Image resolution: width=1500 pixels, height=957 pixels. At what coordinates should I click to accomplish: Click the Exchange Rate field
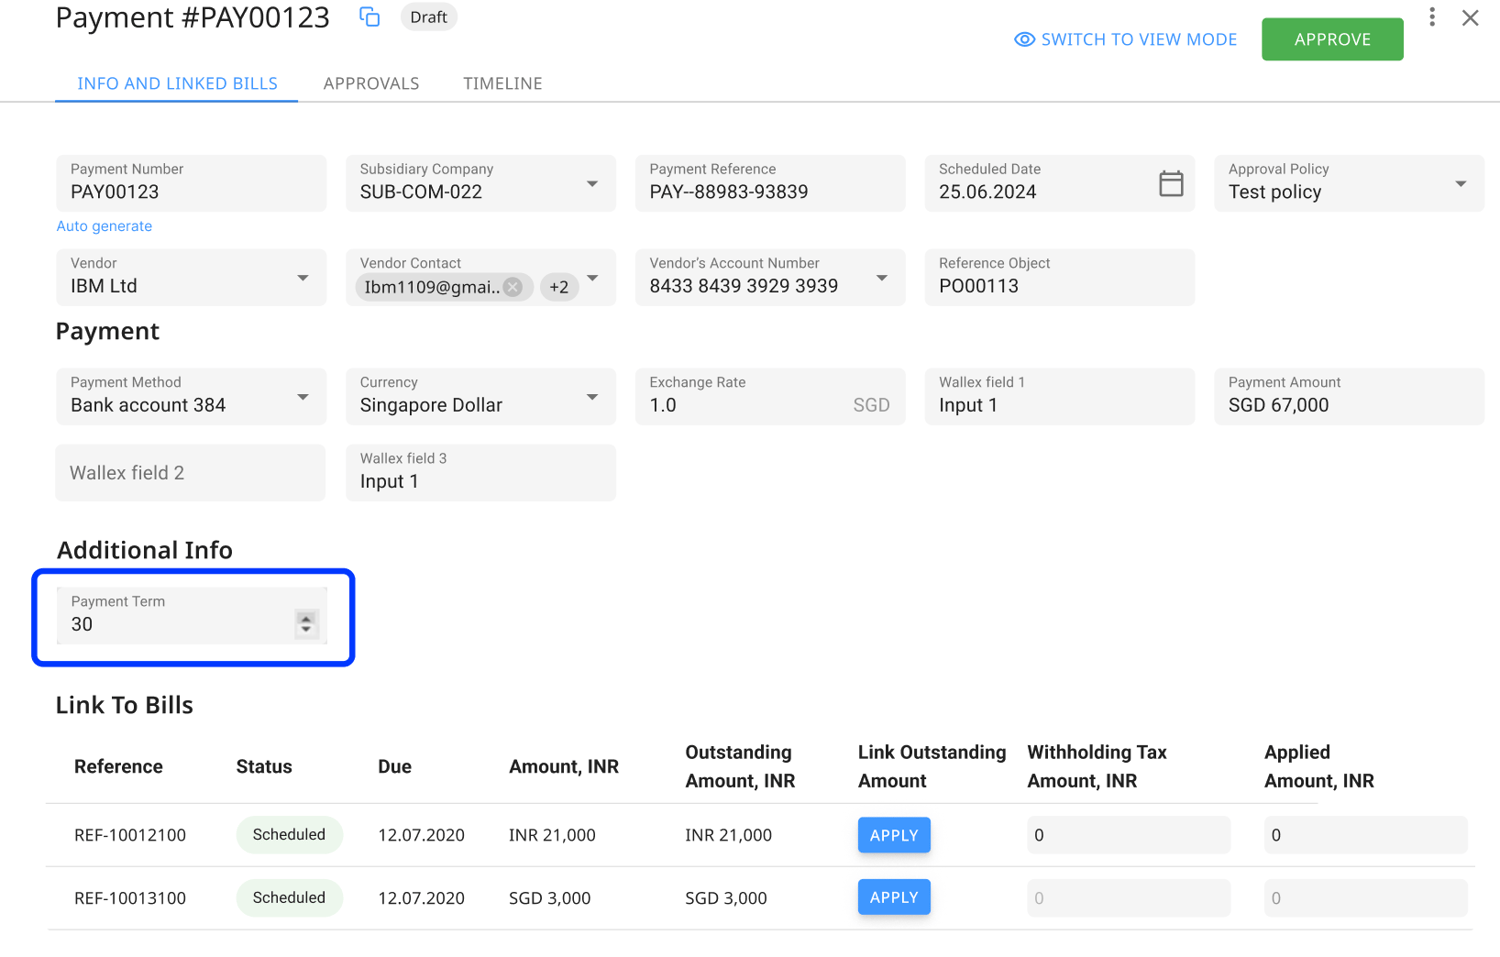770,397
